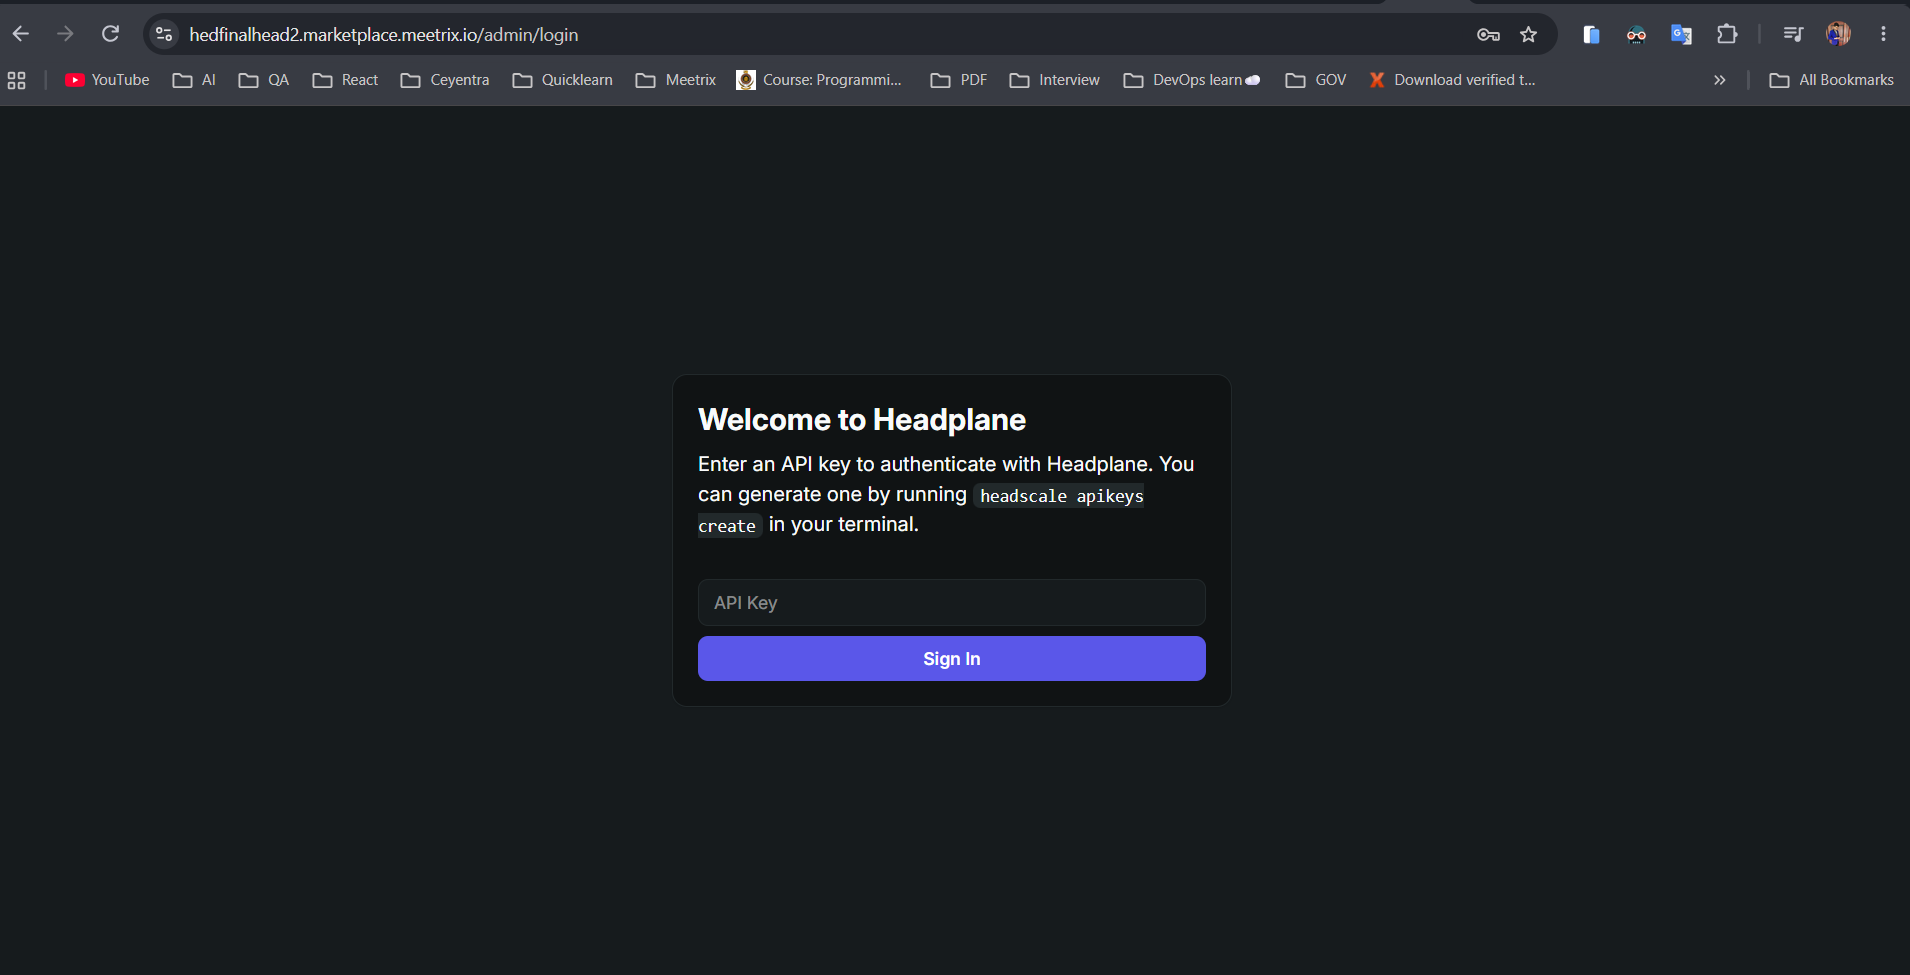
Task: Show more bookmarks with the chevron
Action: click(1720, 80)
